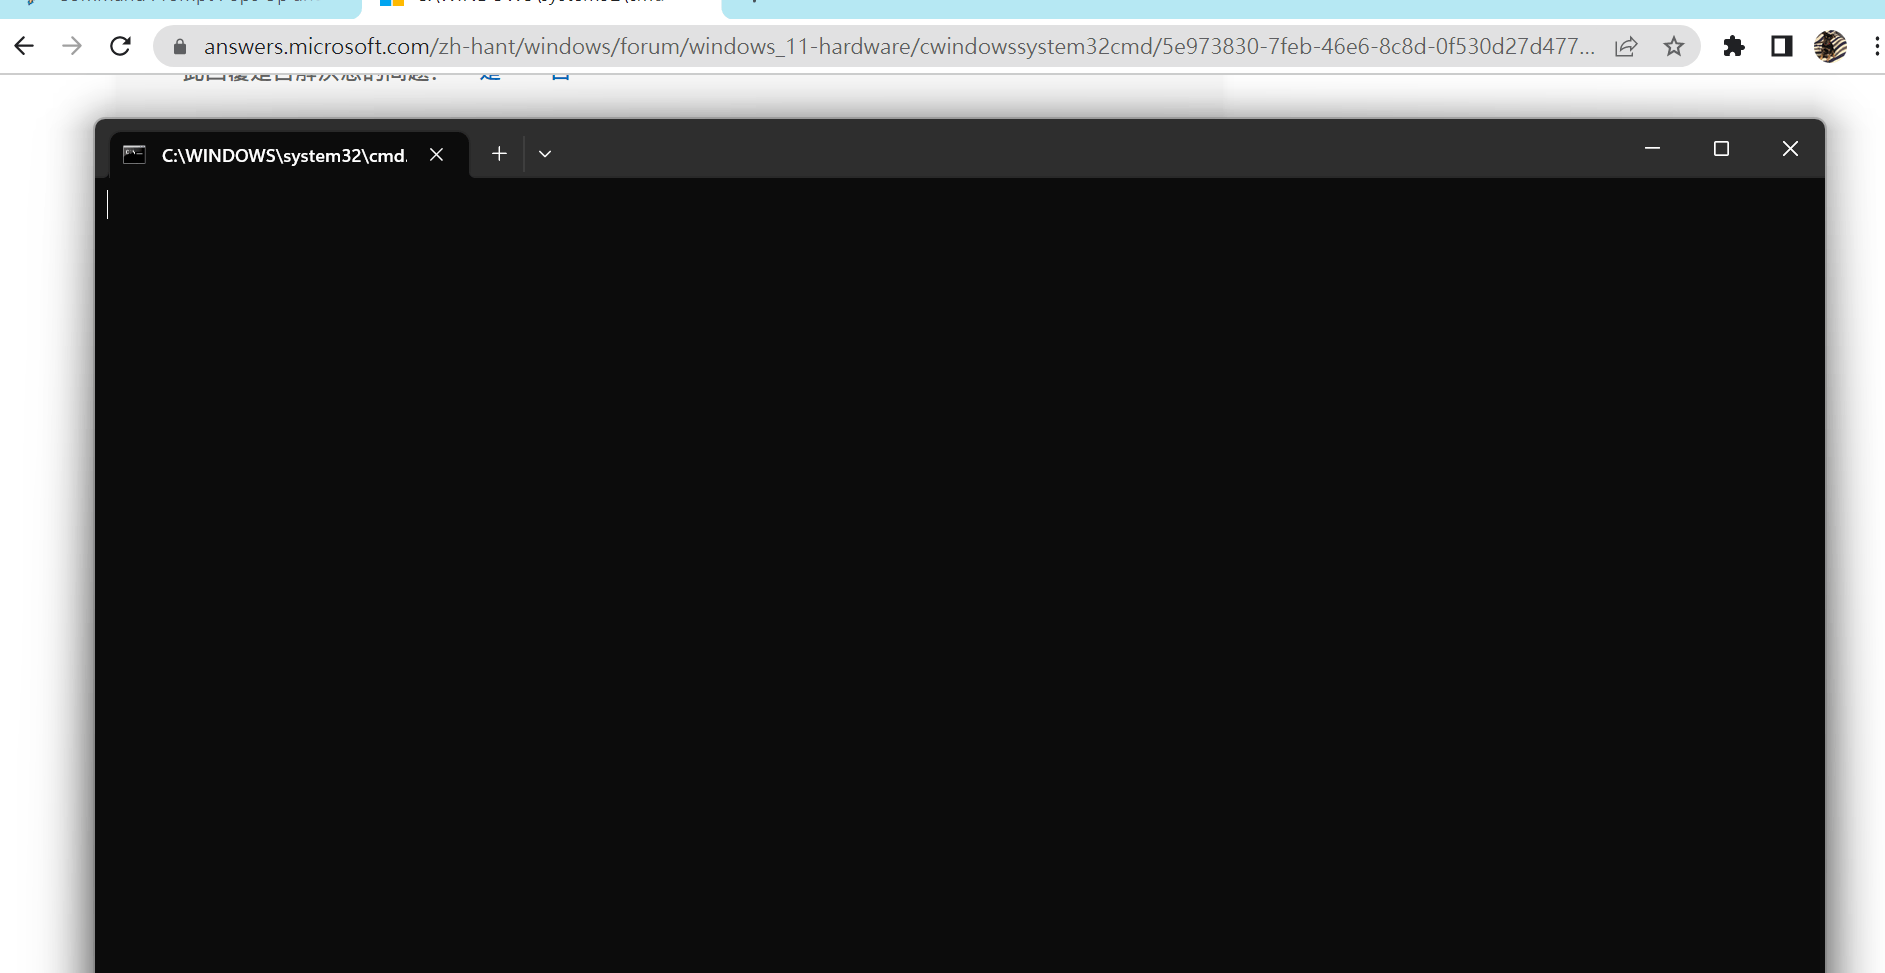Close the terminal window
The image size is (1885, 973).
[1790, 149]
